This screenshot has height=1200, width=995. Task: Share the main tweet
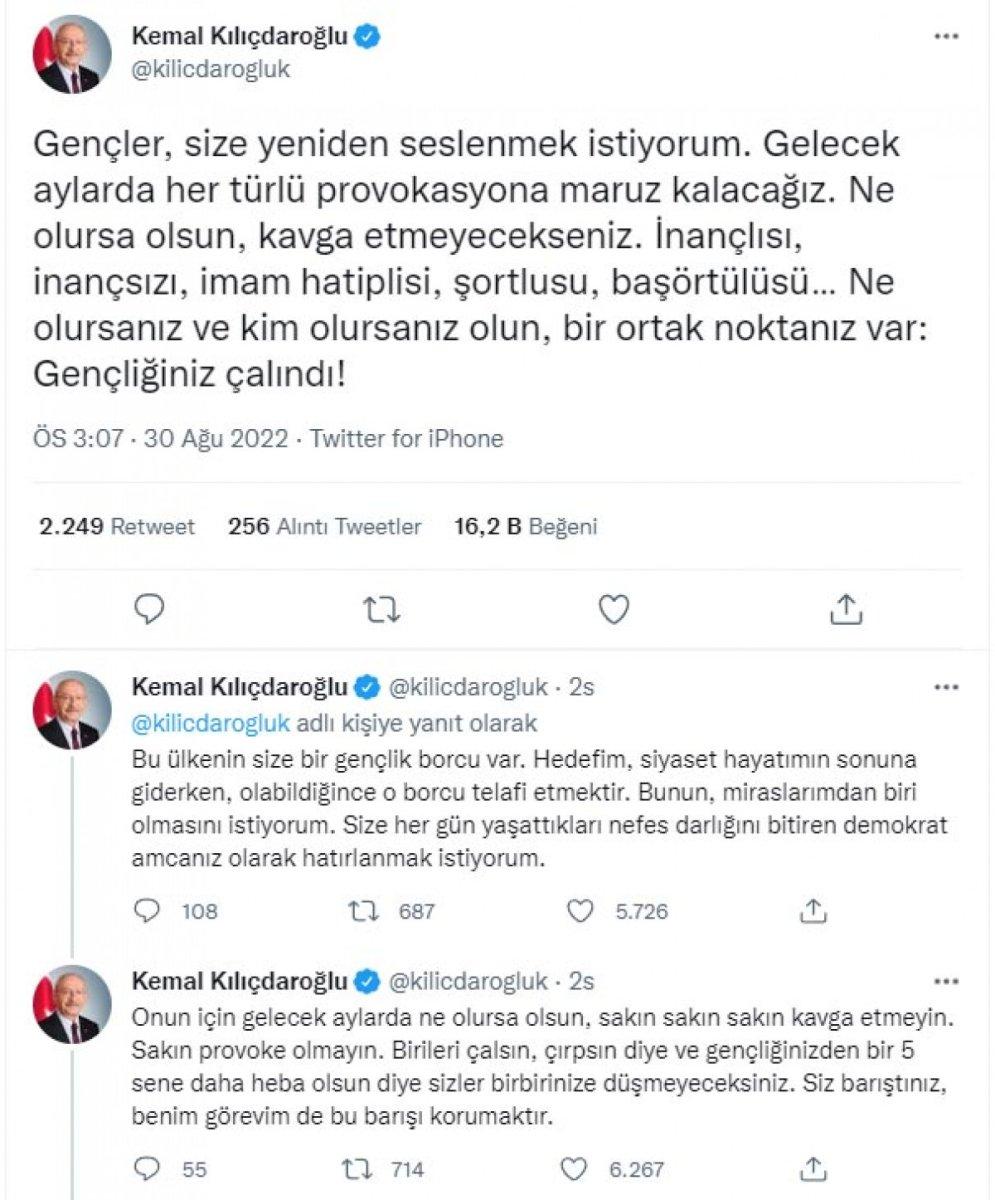click(846, 606)
